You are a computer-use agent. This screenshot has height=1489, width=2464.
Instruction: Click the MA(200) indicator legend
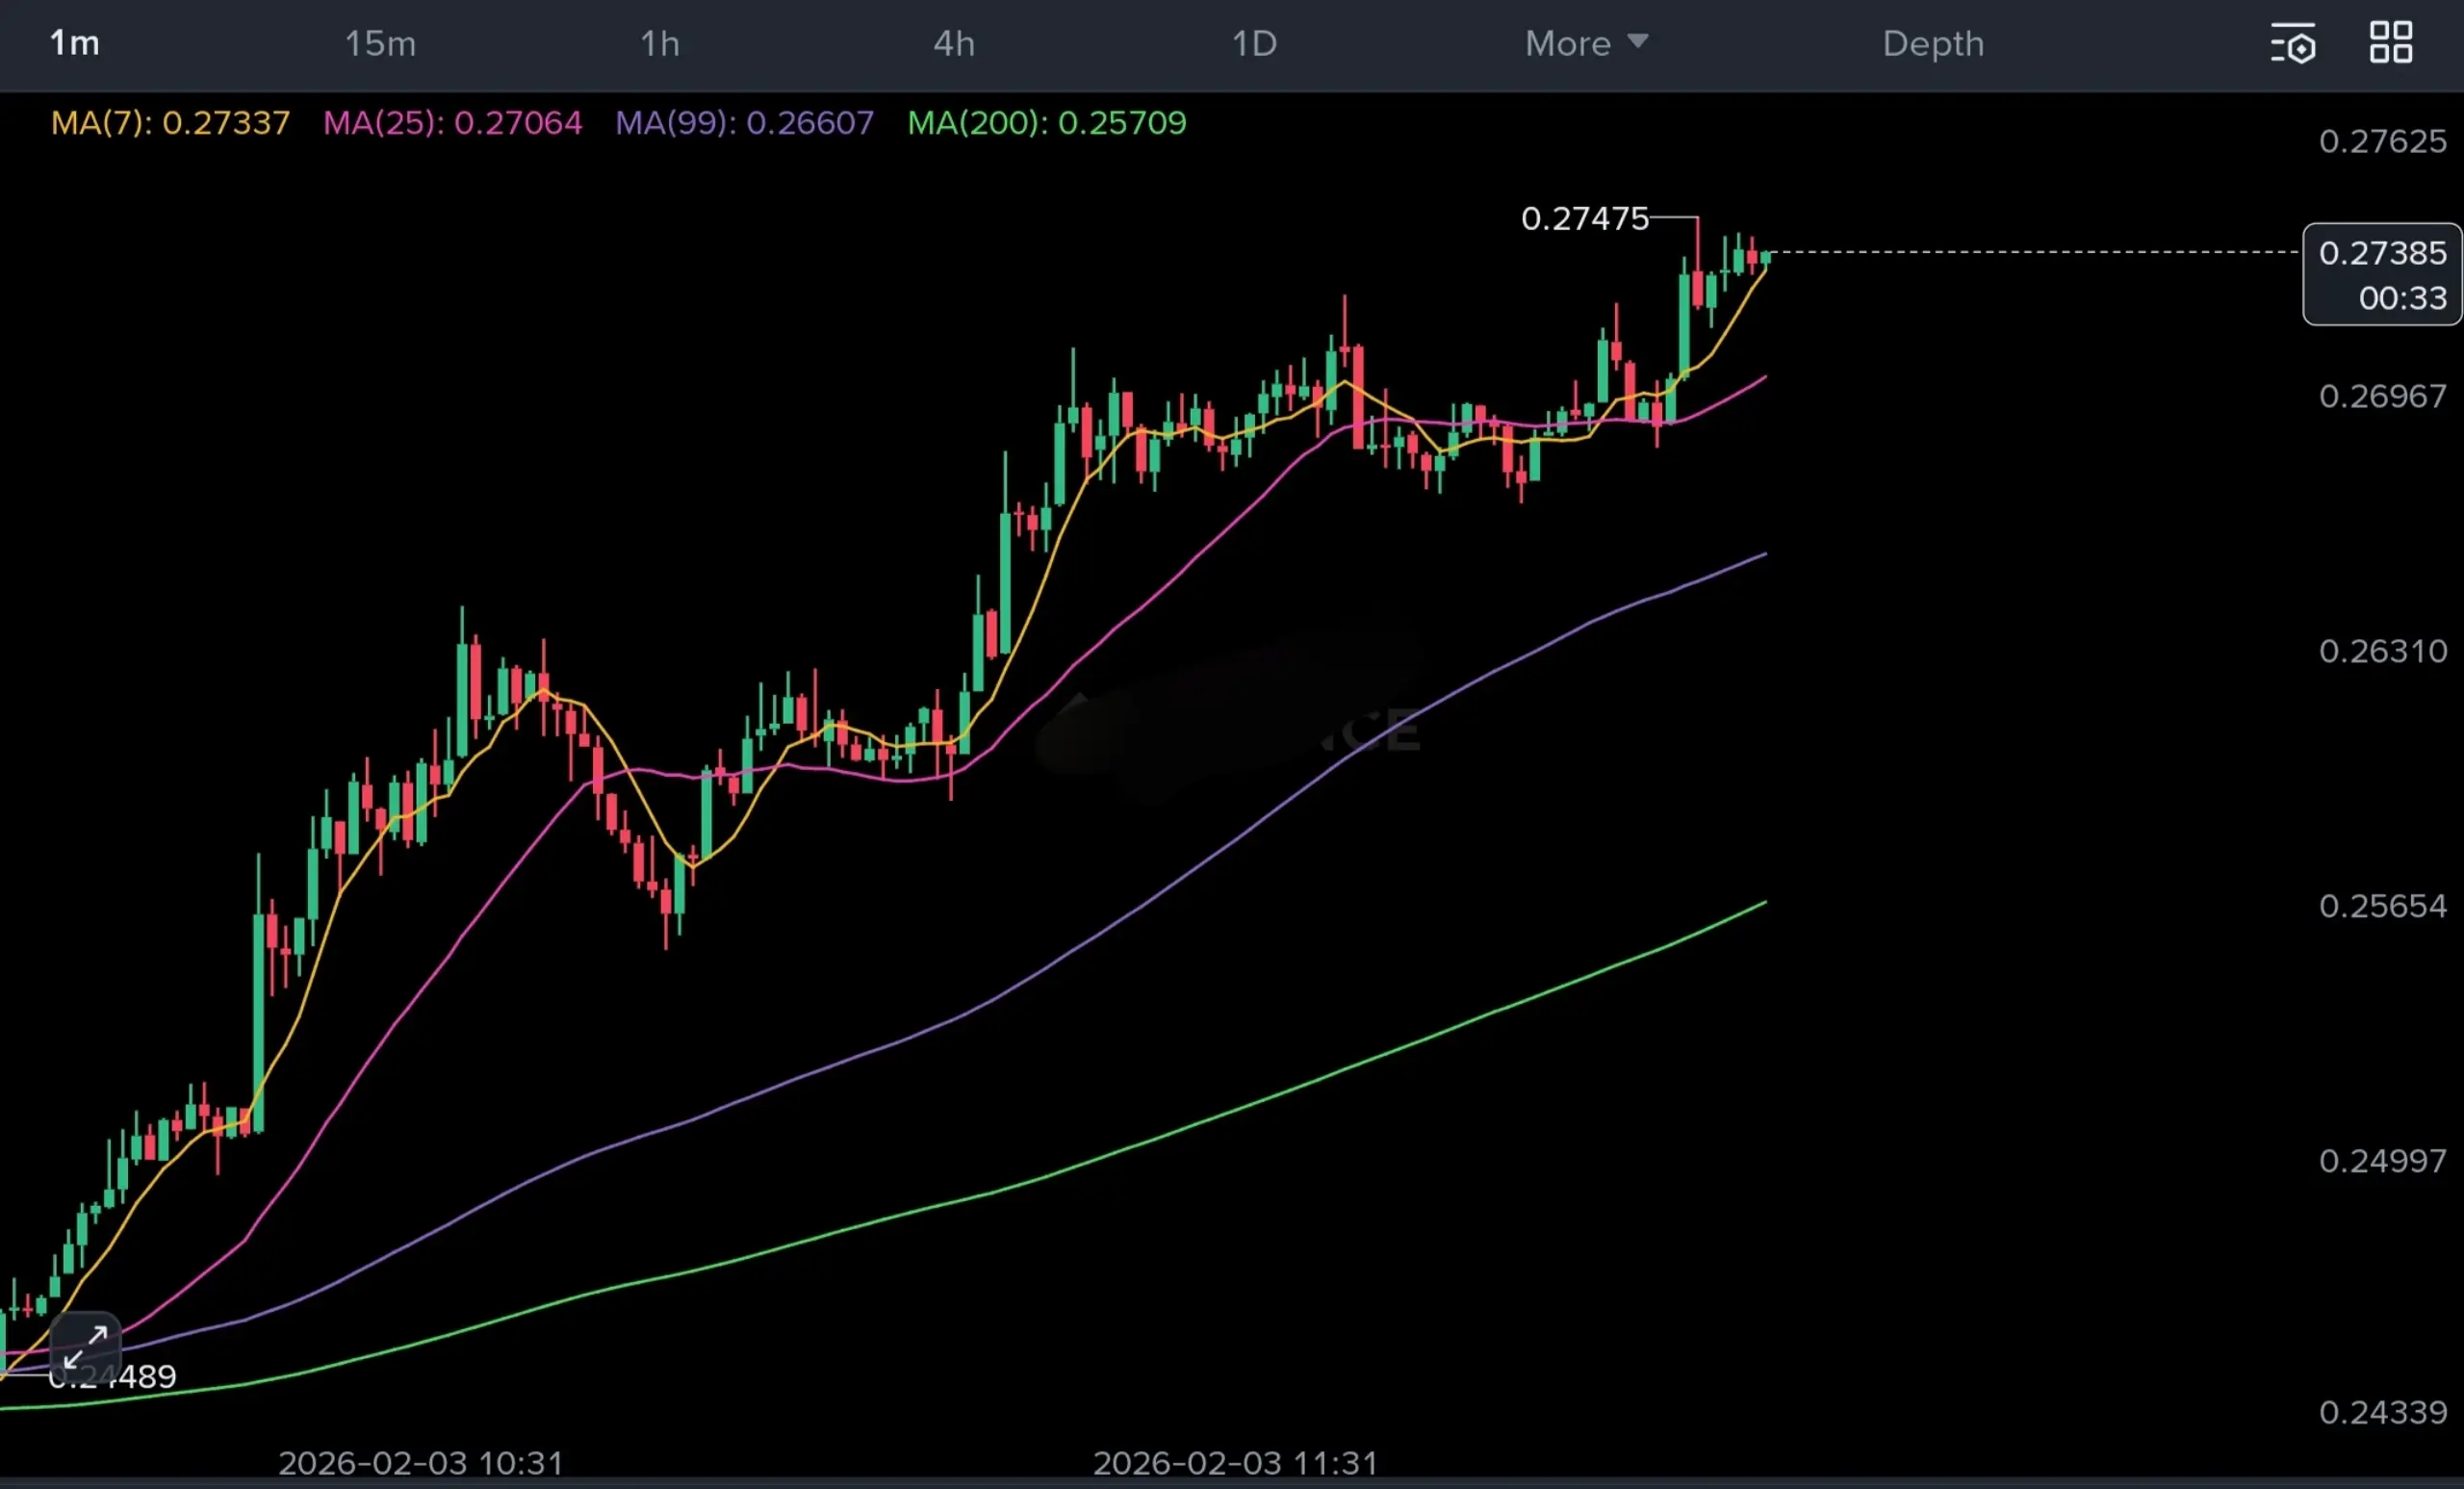click(1046, 123)
